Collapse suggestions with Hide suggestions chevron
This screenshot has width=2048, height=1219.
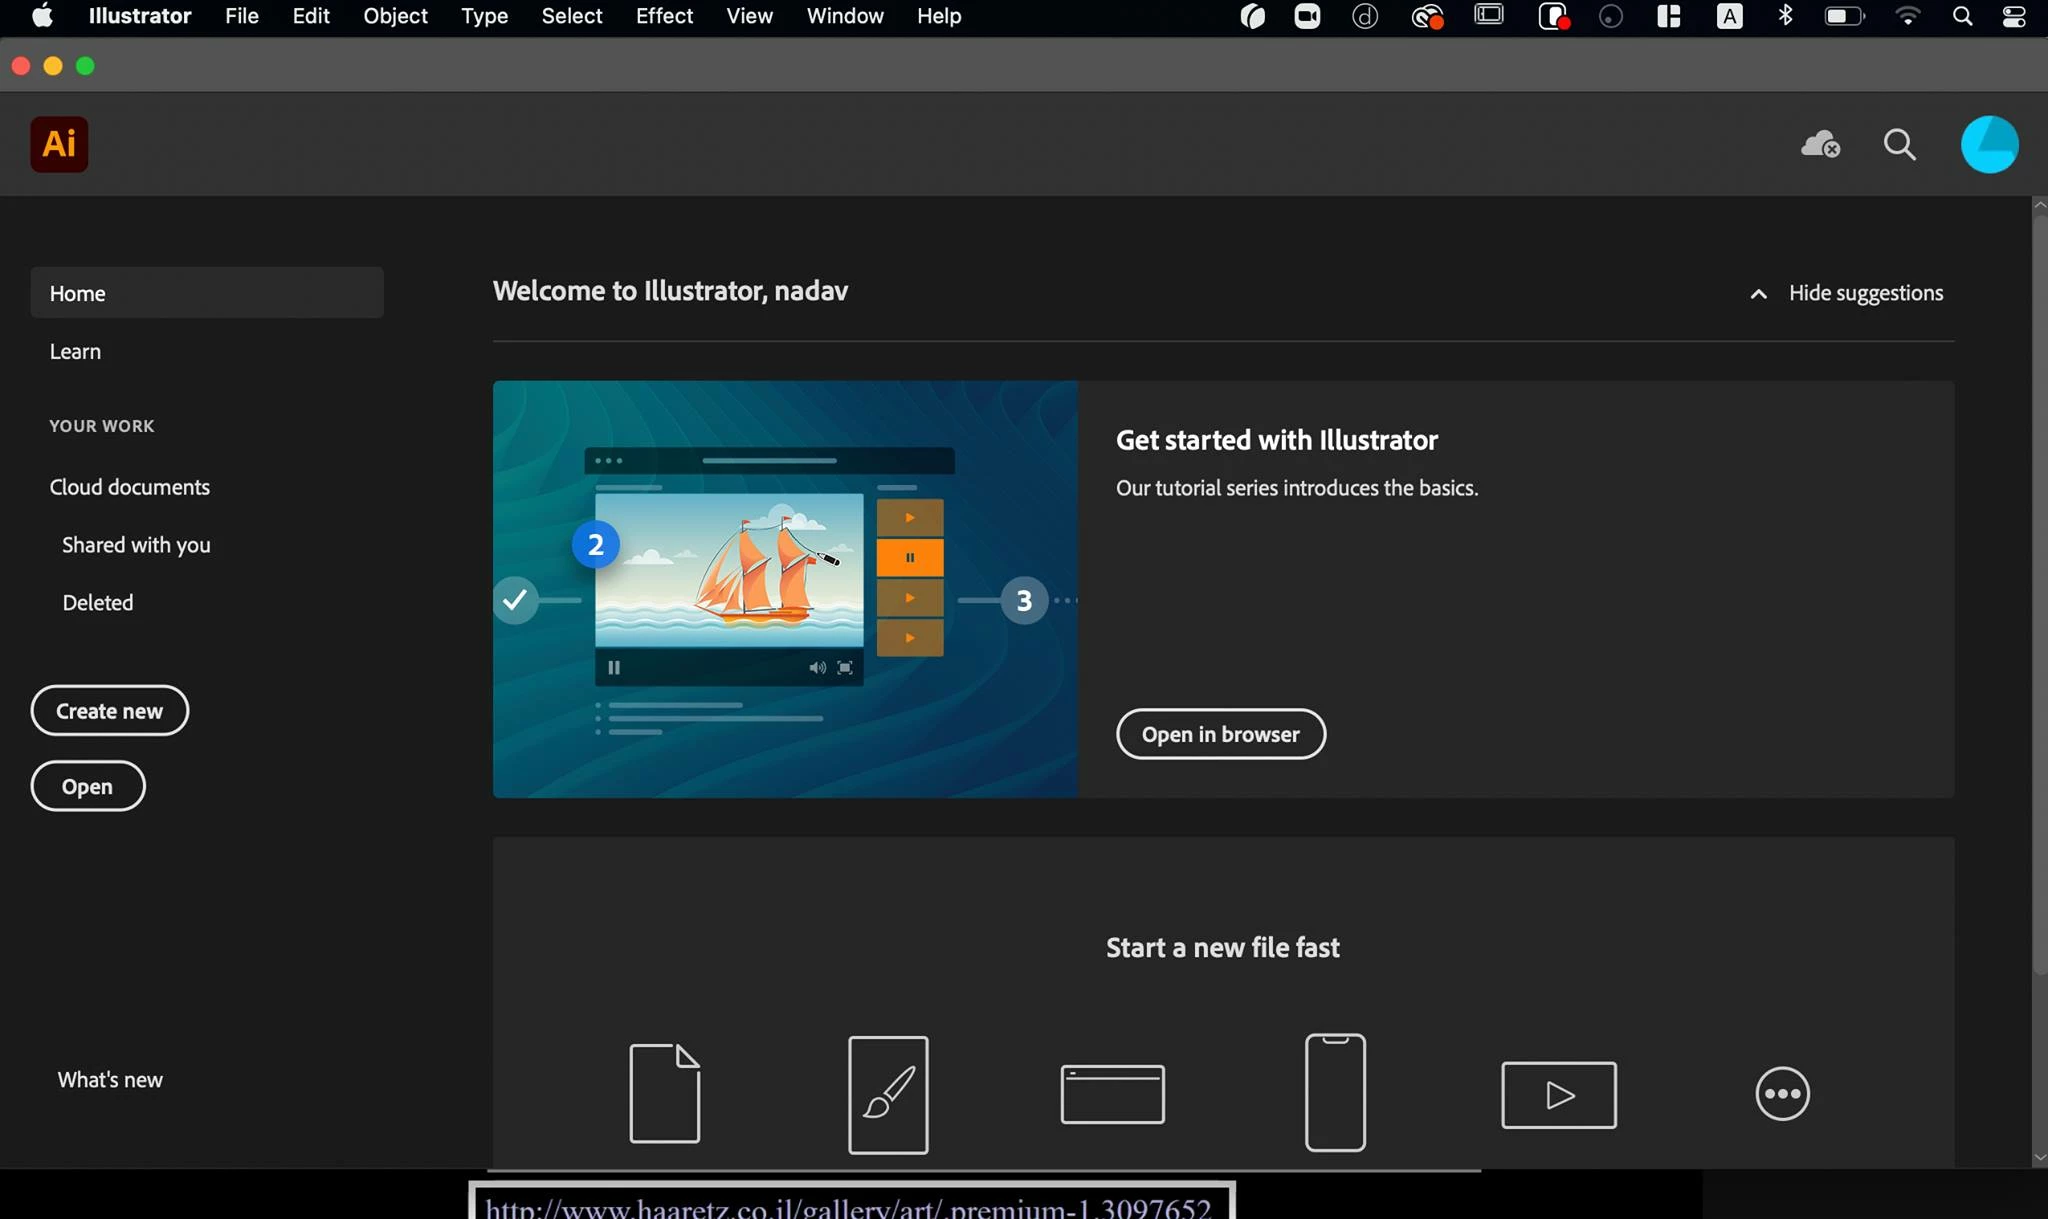(1758, 294)
